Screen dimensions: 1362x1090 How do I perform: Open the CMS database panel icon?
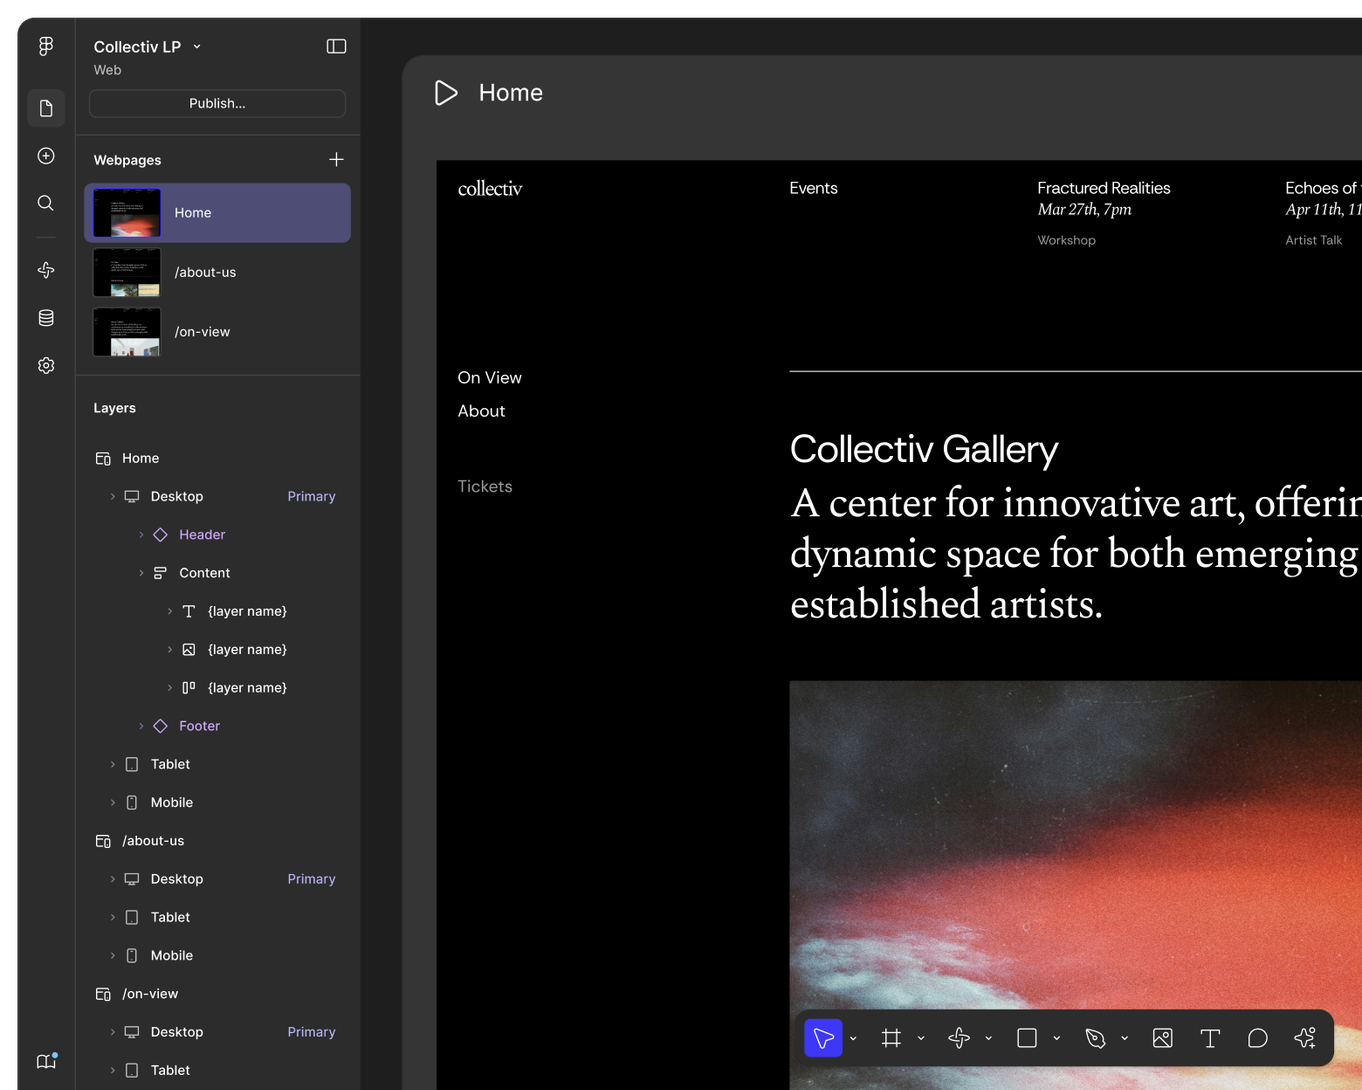tap(45, 317)
